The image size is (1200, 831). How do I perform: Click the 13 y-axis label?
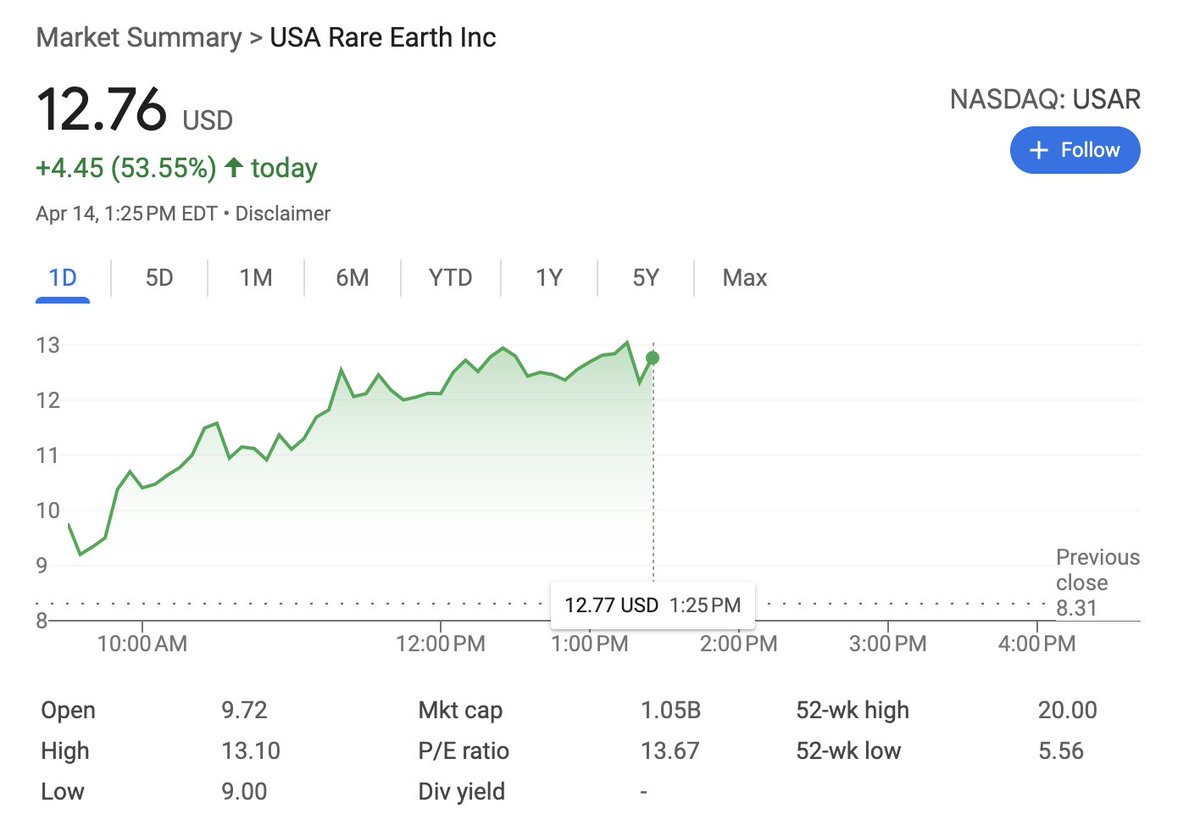click(x=49, y=346)
